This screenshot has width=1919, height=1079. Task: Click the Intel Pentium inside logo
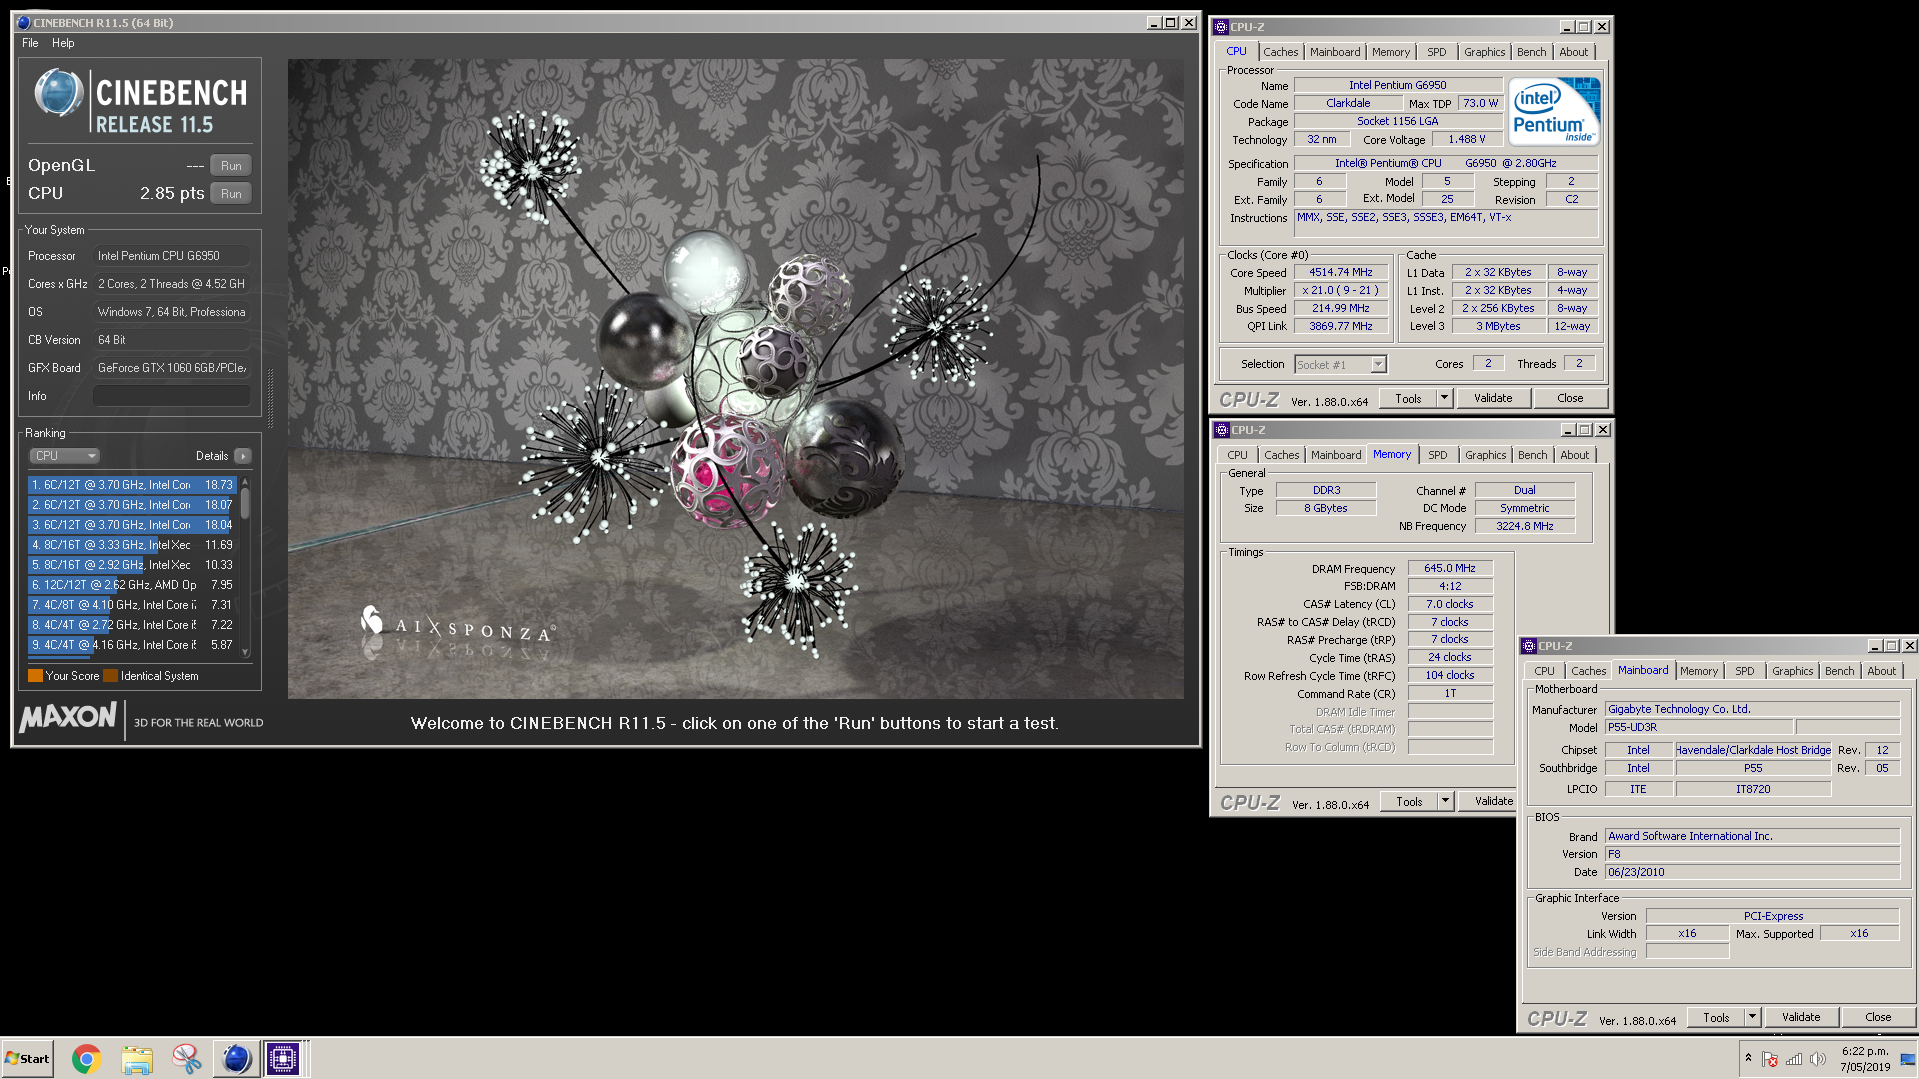tap(1554, 113)
